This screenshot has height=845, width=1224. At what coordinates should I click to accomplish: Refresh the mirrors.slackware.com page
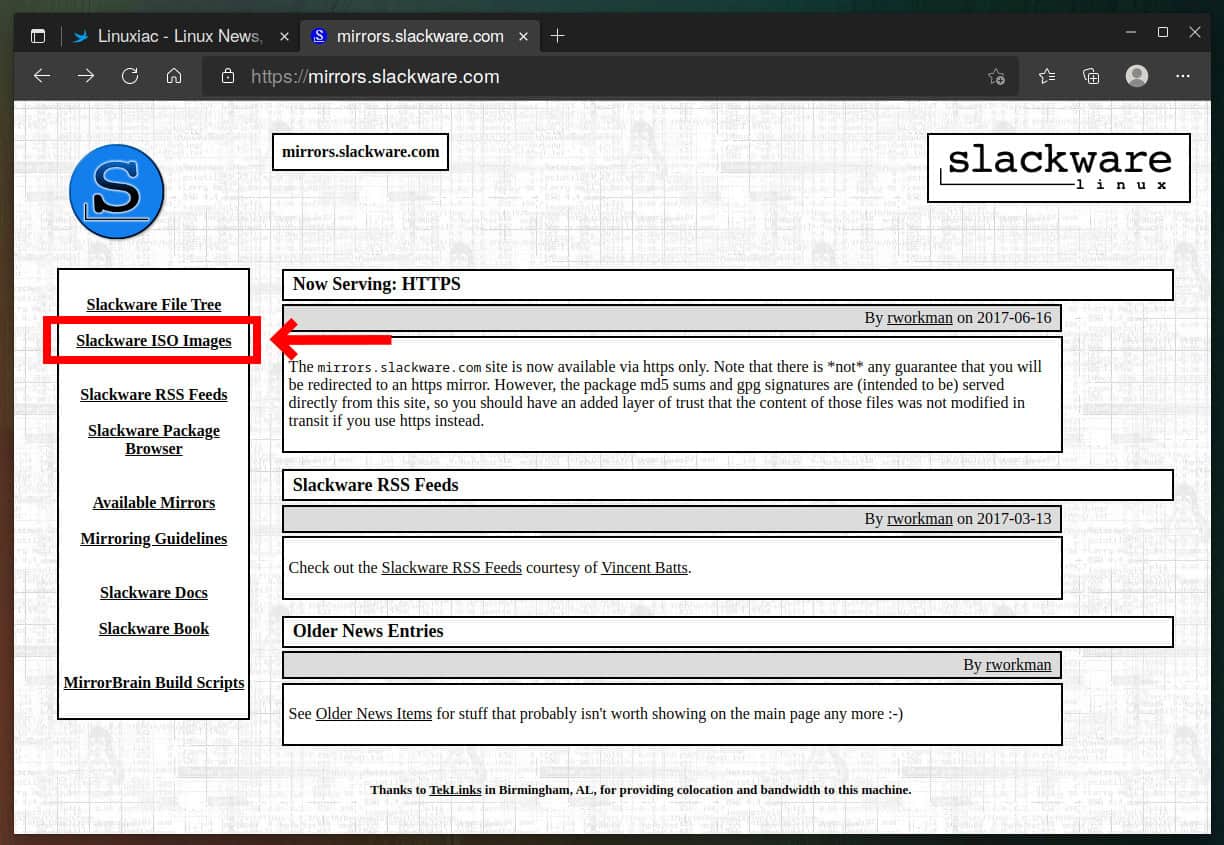(130, 76)
